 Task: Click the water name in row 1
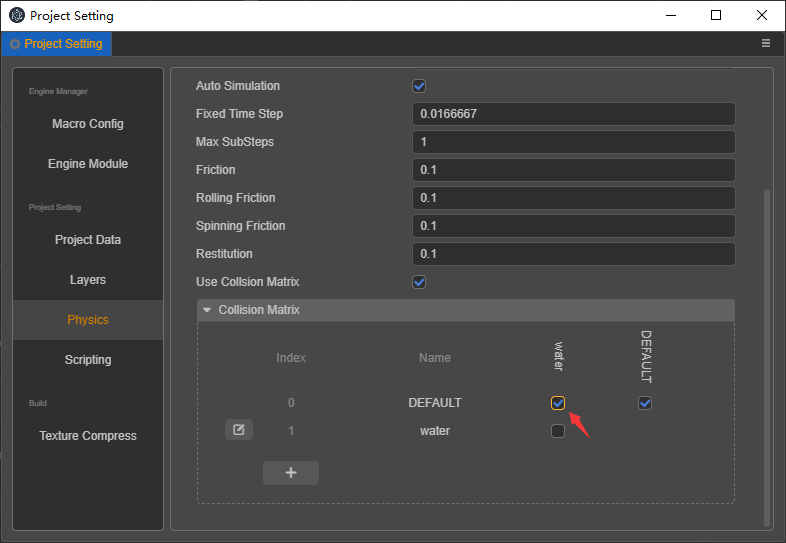coord(435,431)
